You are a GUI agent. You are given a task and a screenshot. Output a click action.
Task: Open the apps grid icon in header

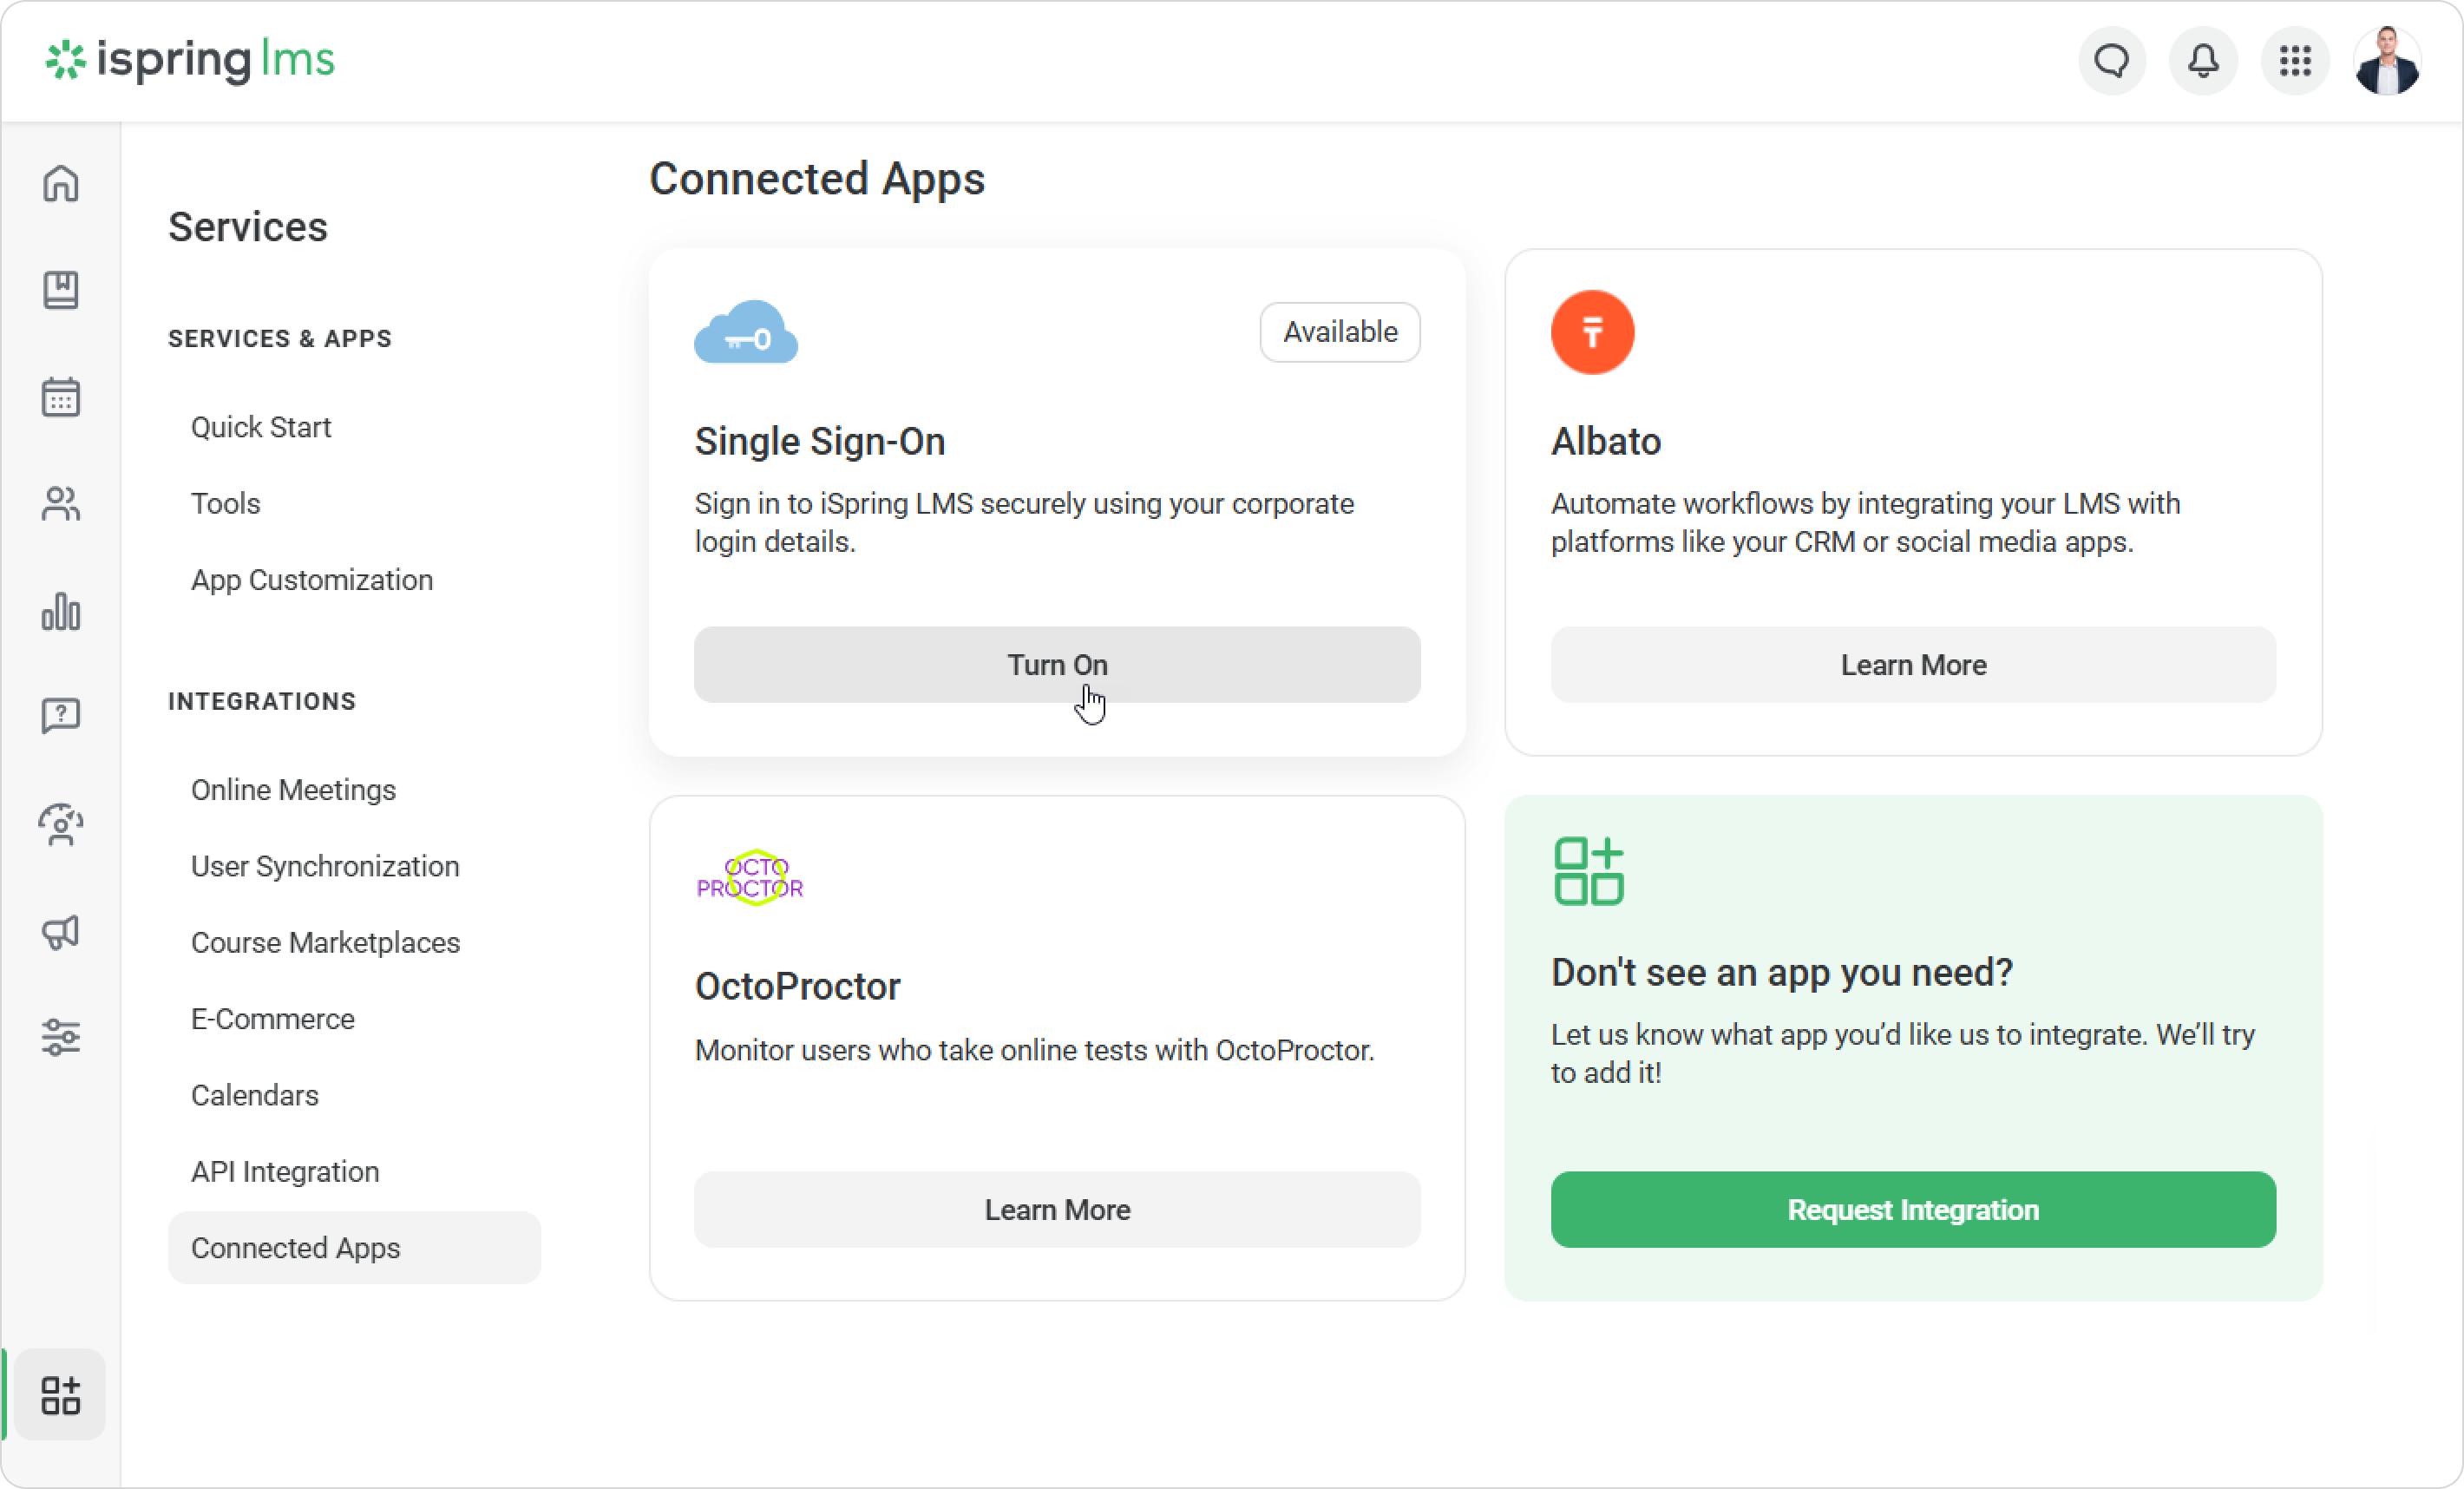[2295, 61]
